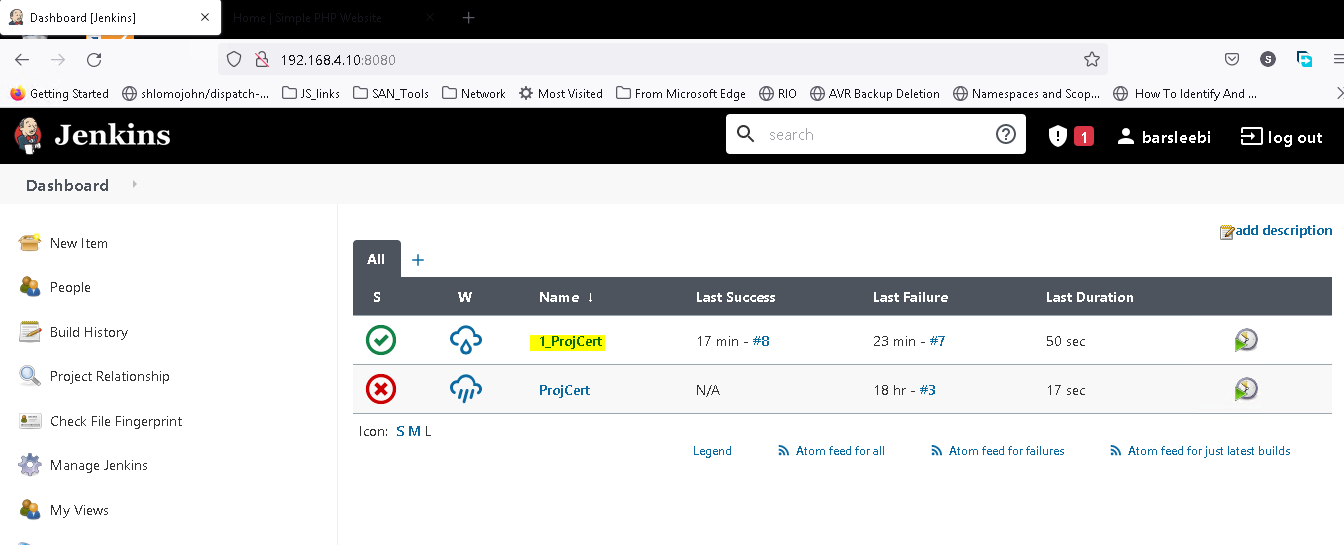Open the Network bookmark folder

coord(473,93)
